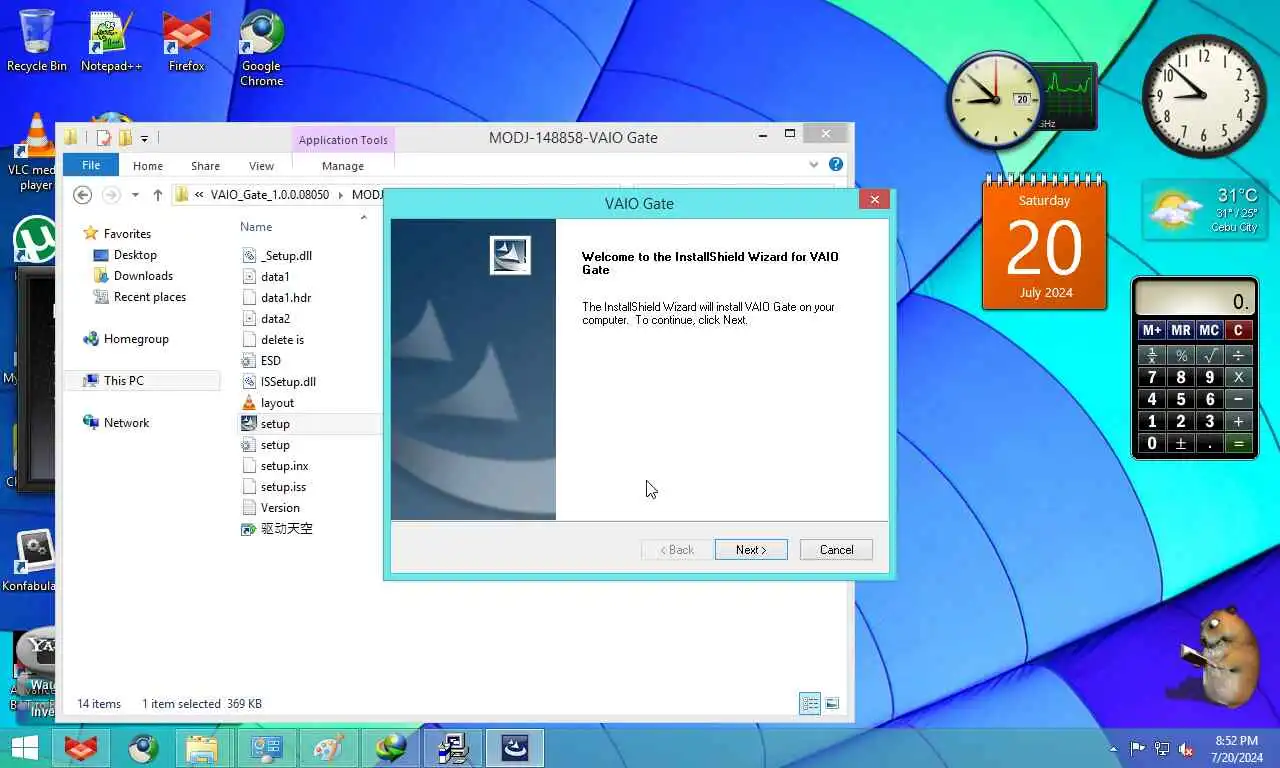Open Google Chrome desktop shortcut
Image resolution: width=1280 pixels, height=768 pixels.
point(261,48)
